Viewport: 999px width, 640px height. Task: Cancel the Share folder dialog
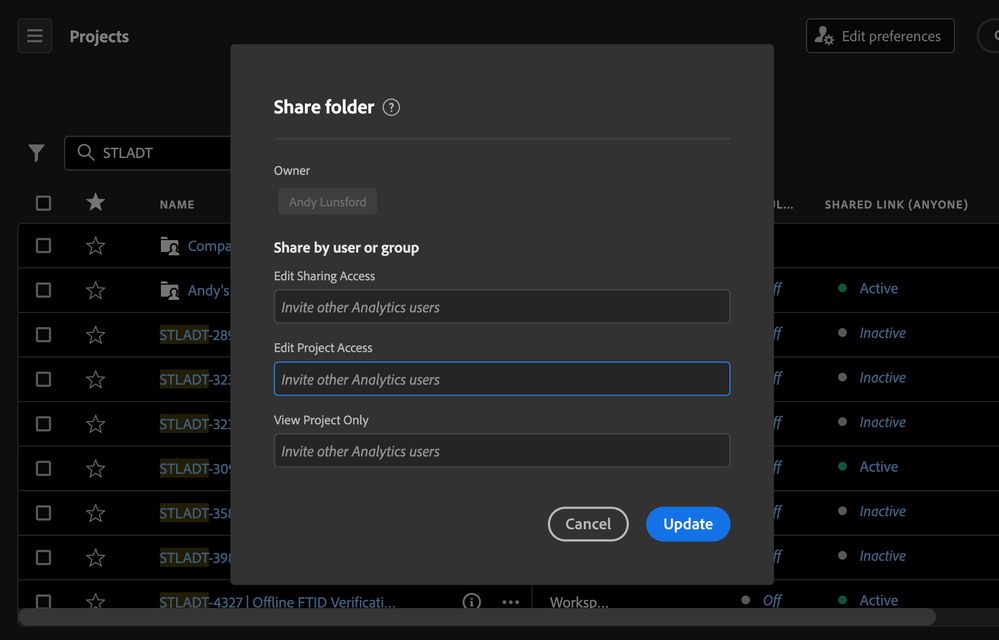(x=588, y=524)
